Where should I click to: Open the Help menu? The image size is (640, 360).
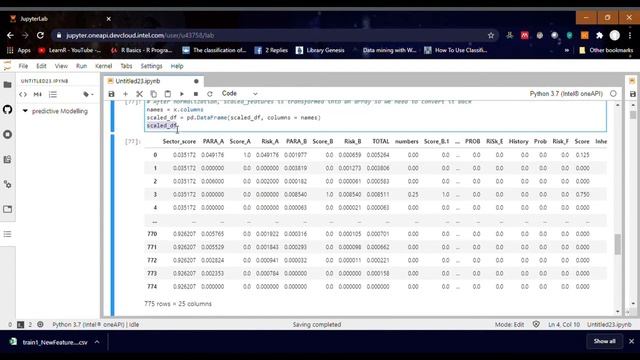pos(177,66)
